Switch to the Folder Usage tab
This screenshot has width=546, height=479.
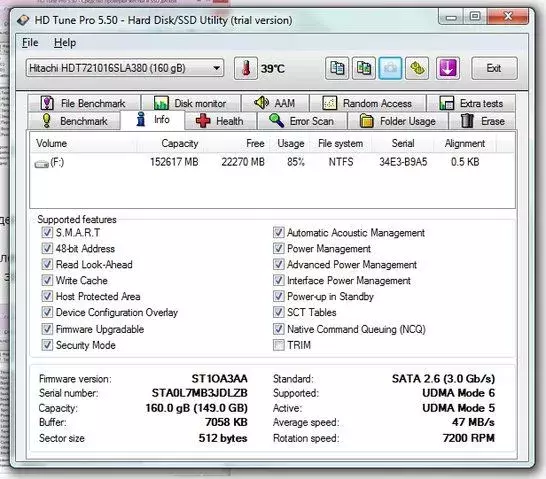(x=398, y=121)
